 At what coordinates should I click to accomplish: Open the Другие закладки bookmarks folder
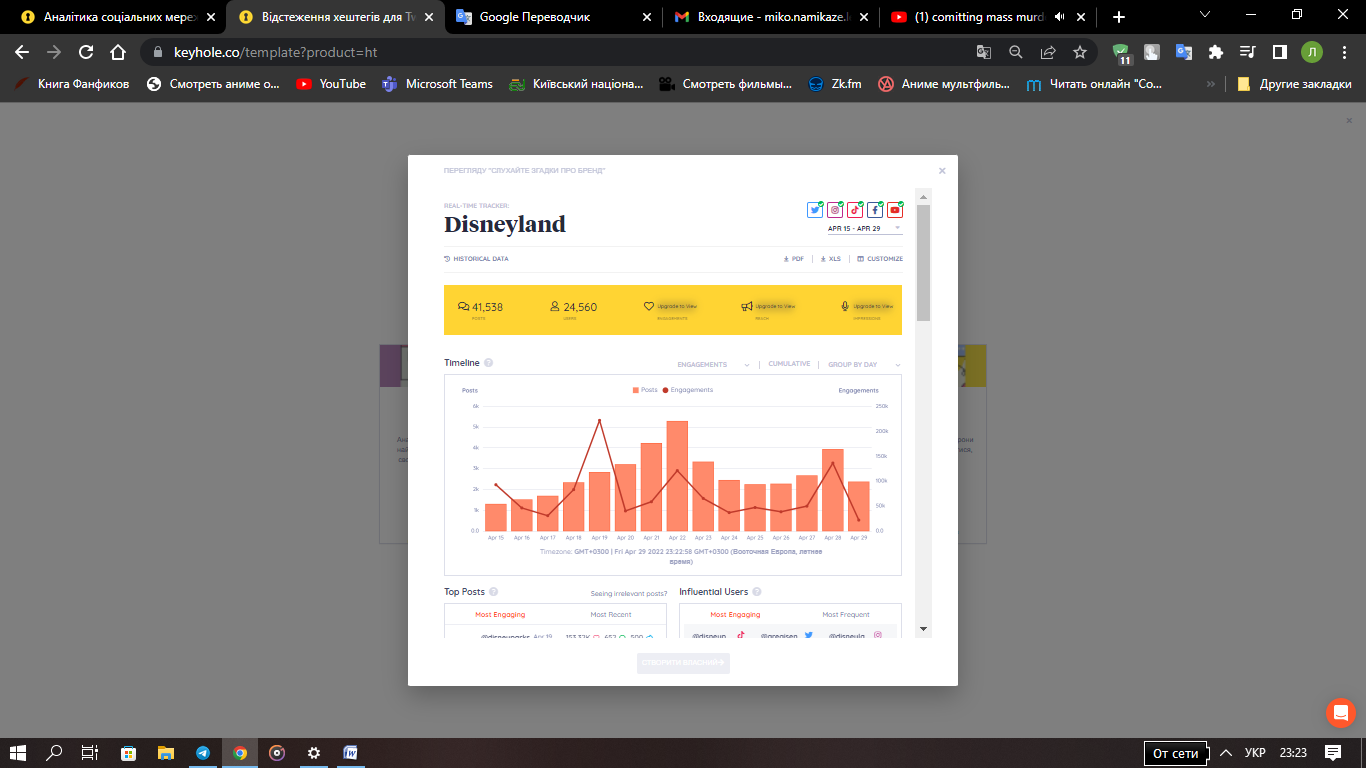coord(1294,84)
